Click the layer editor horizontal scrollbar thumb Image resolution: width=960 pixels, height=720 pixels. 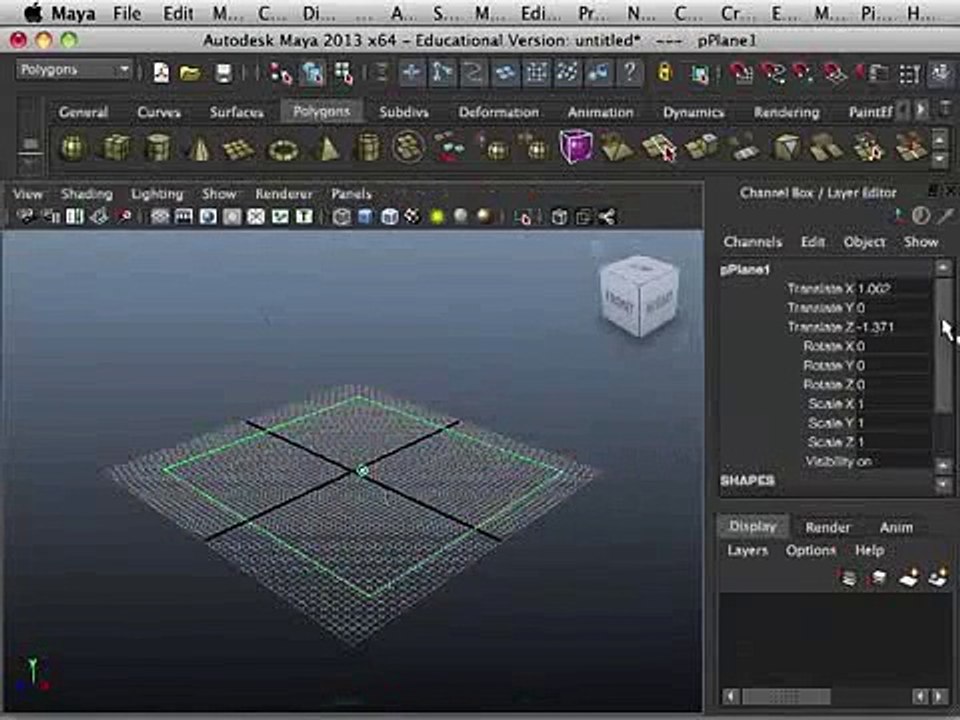(786, 696)
